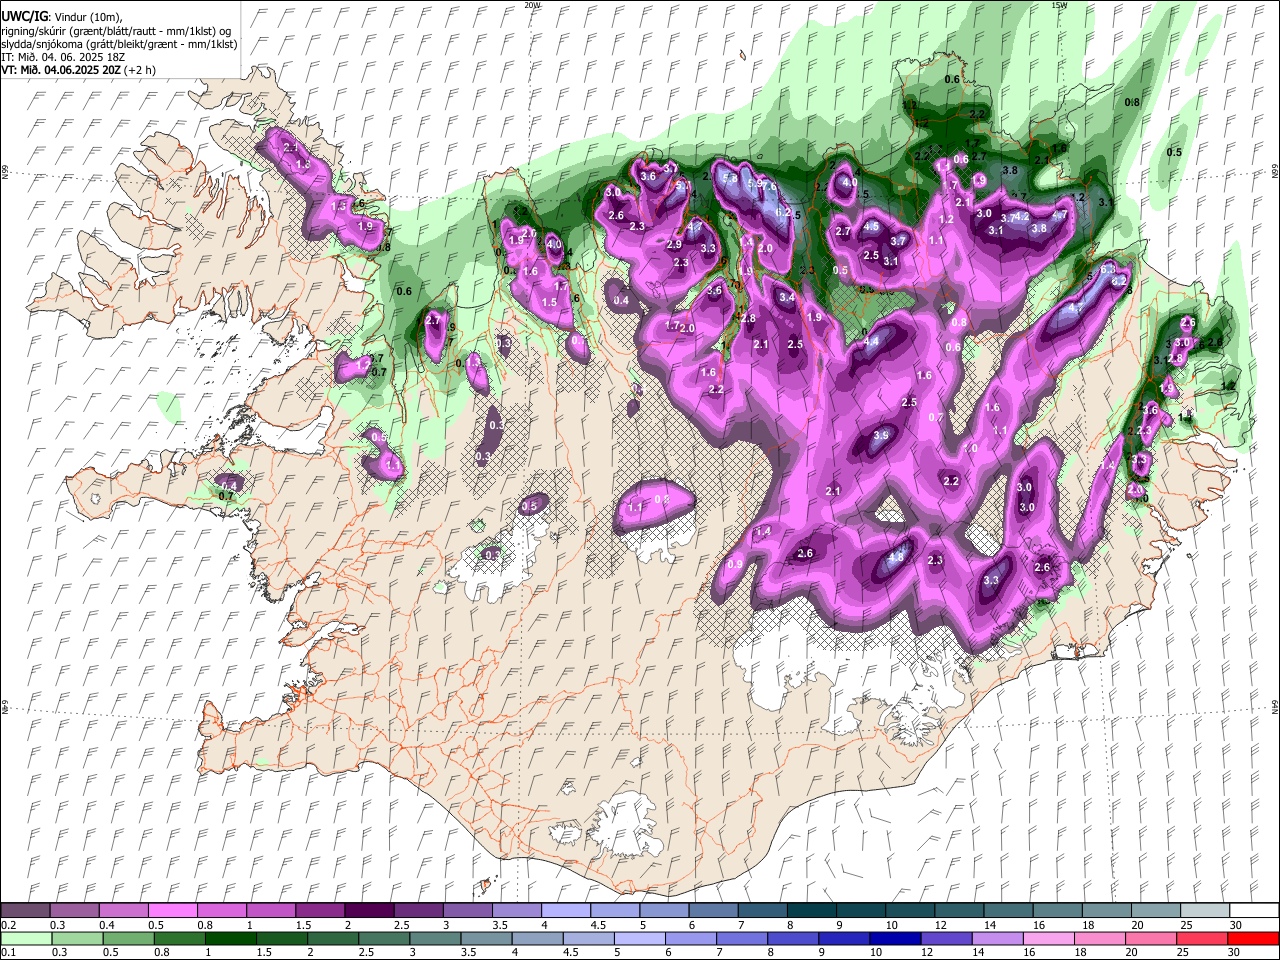Click the light green 0.3 rain swatch

[77, 938]
